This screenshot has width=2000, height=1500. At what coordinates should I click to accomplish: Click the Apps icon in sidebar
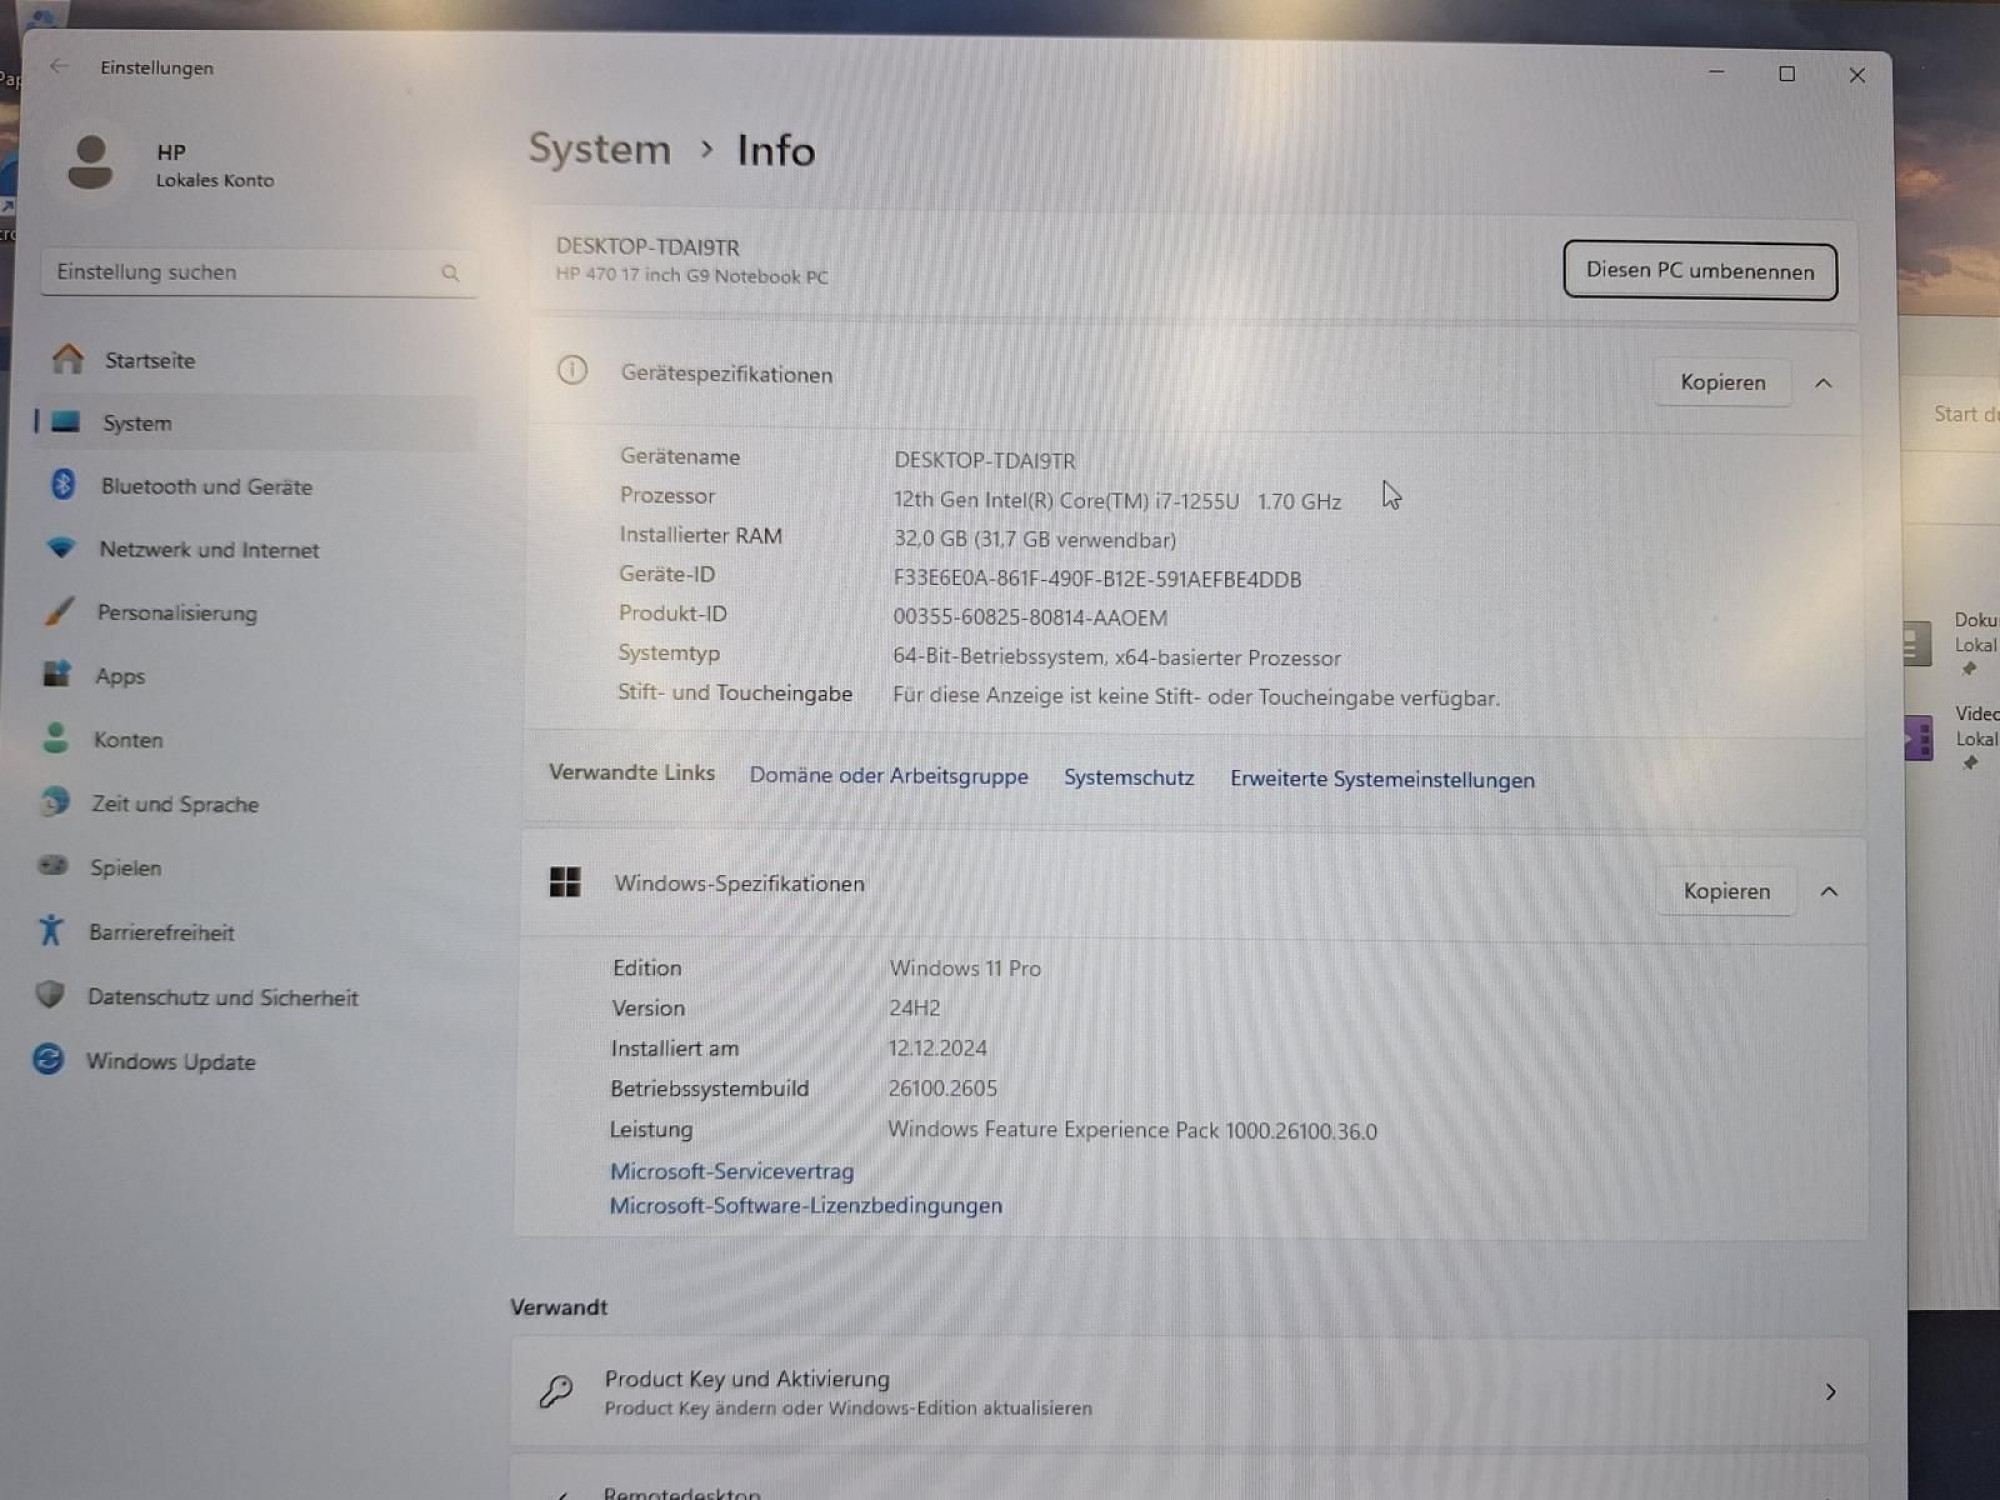pyautogui.click(x=57, y=674)
